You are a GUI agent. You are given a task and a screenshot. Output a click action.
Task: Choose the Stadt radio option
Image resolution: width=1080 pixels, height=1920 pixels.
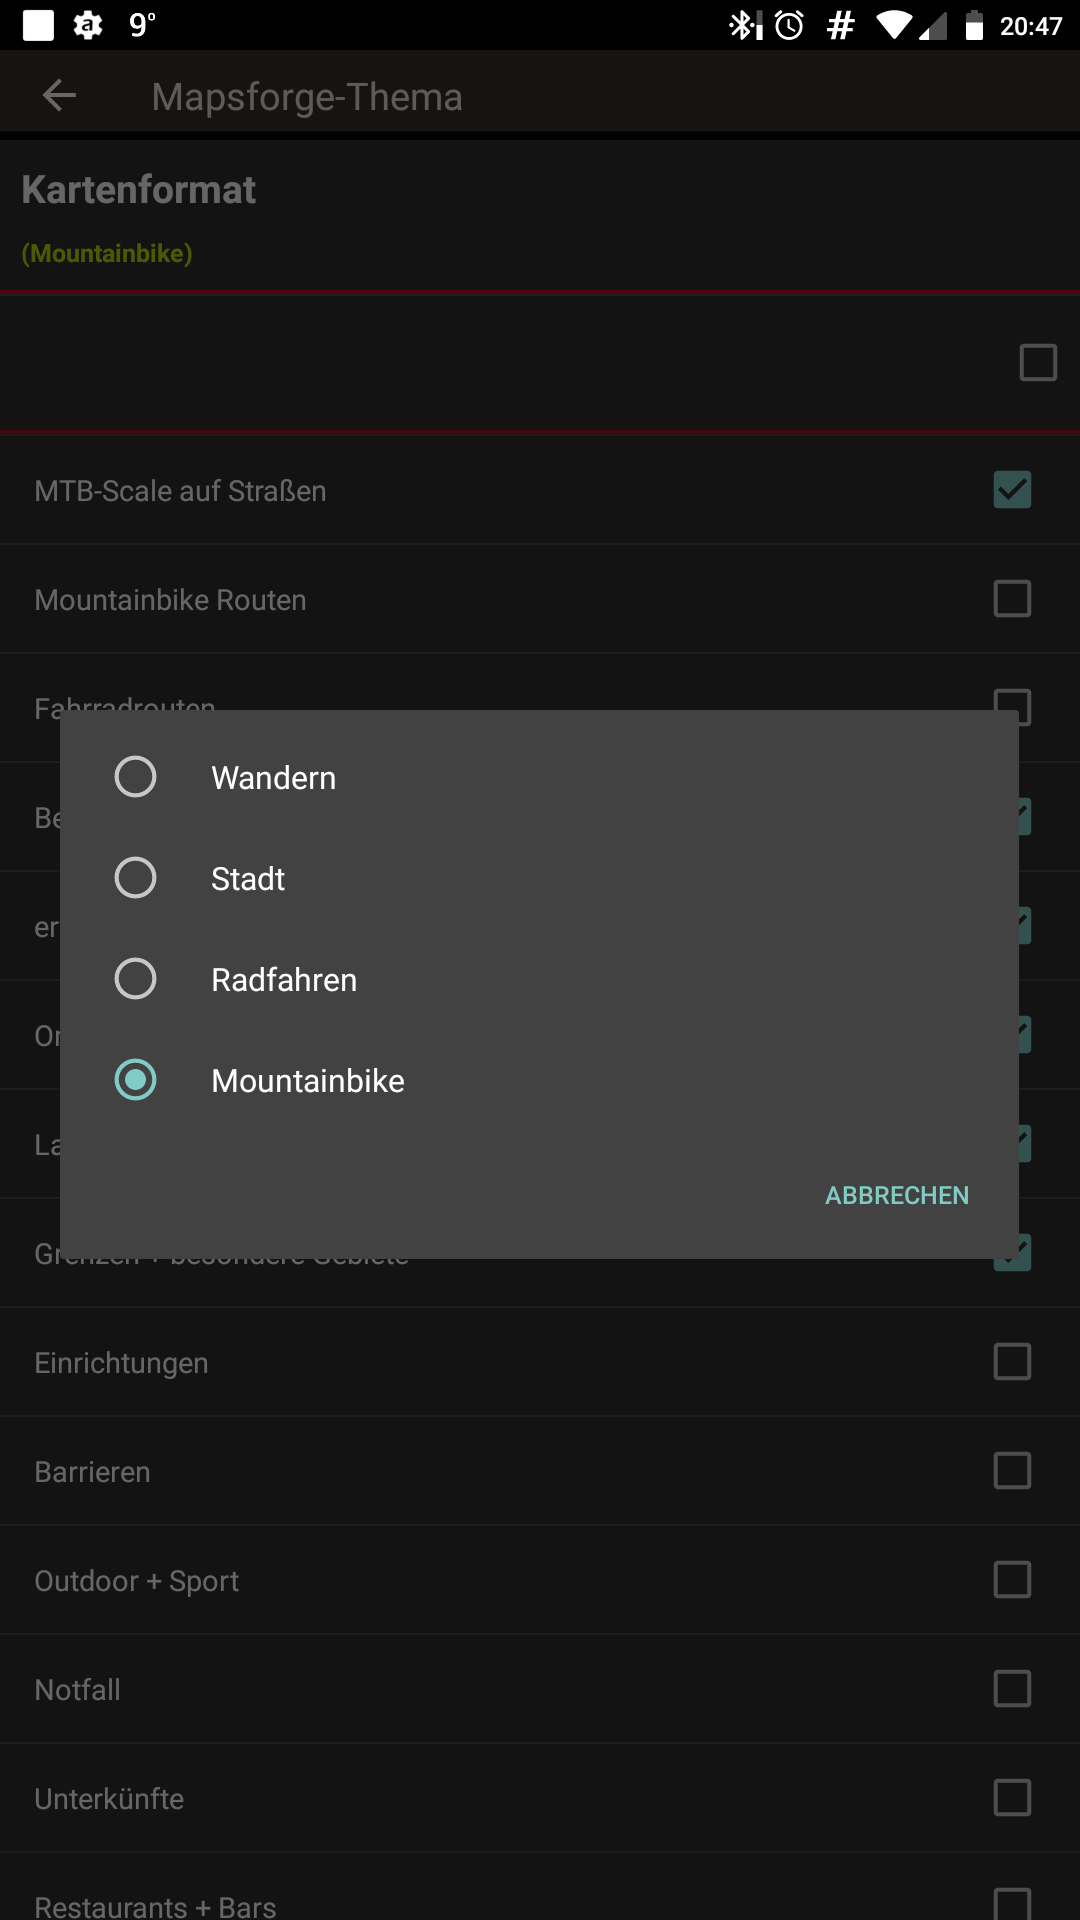click(136, 878)
